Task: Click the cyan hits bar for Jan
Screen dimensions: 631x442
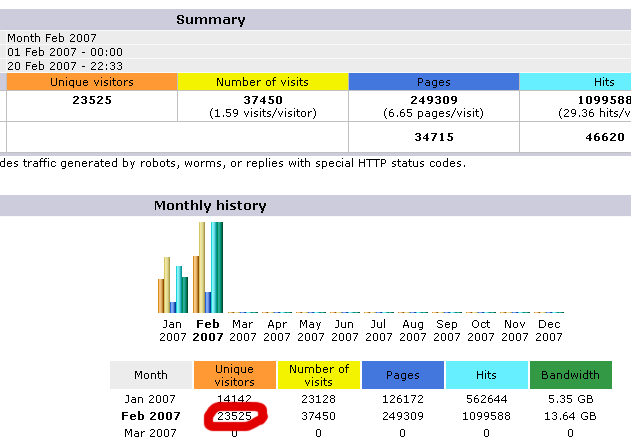Action: pos(179,289)
